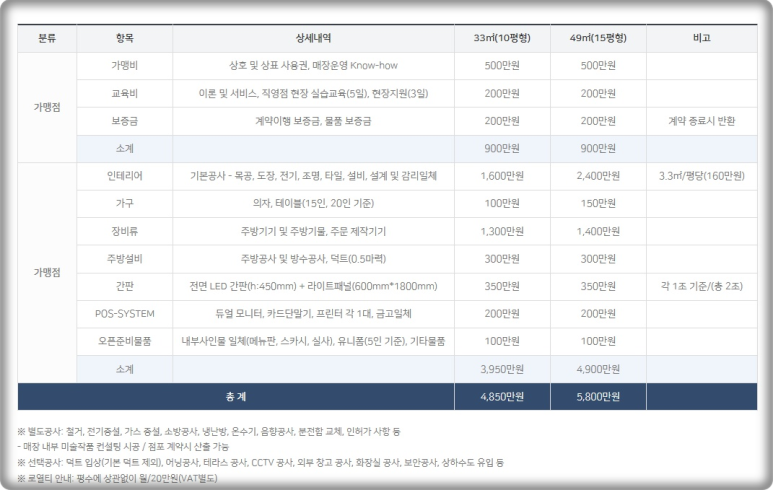This screenshot has width=773, height=490.
Task: Click the '3,950만원' subtotal
Action: point(502,369)
